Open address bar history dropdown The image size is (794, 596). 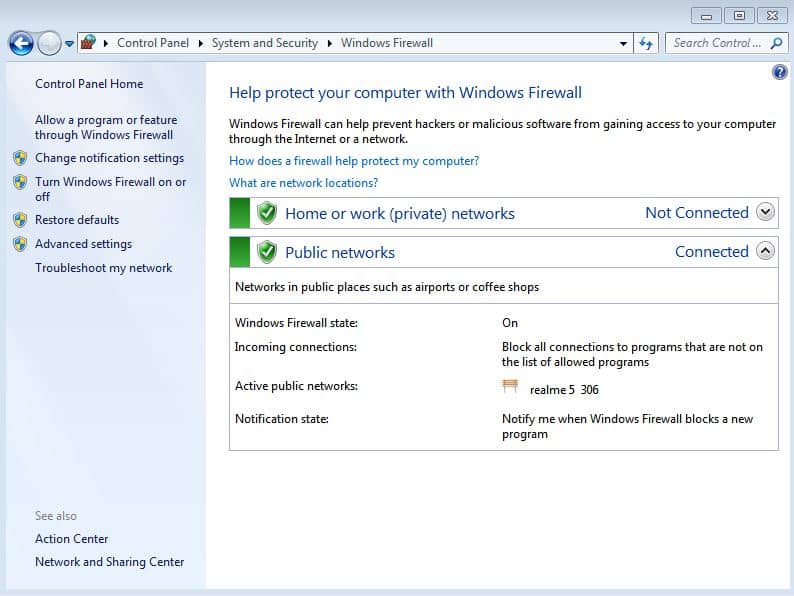(623, 44)
